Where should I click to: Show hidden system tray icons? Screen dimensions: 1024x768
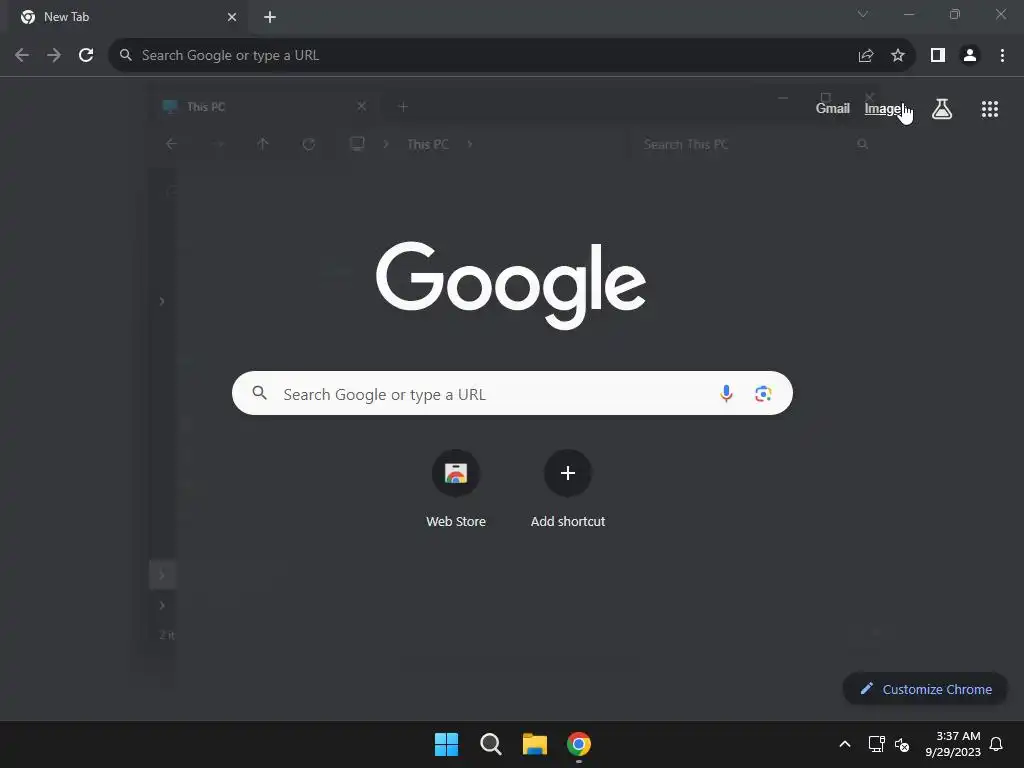(x=844, y=744)
